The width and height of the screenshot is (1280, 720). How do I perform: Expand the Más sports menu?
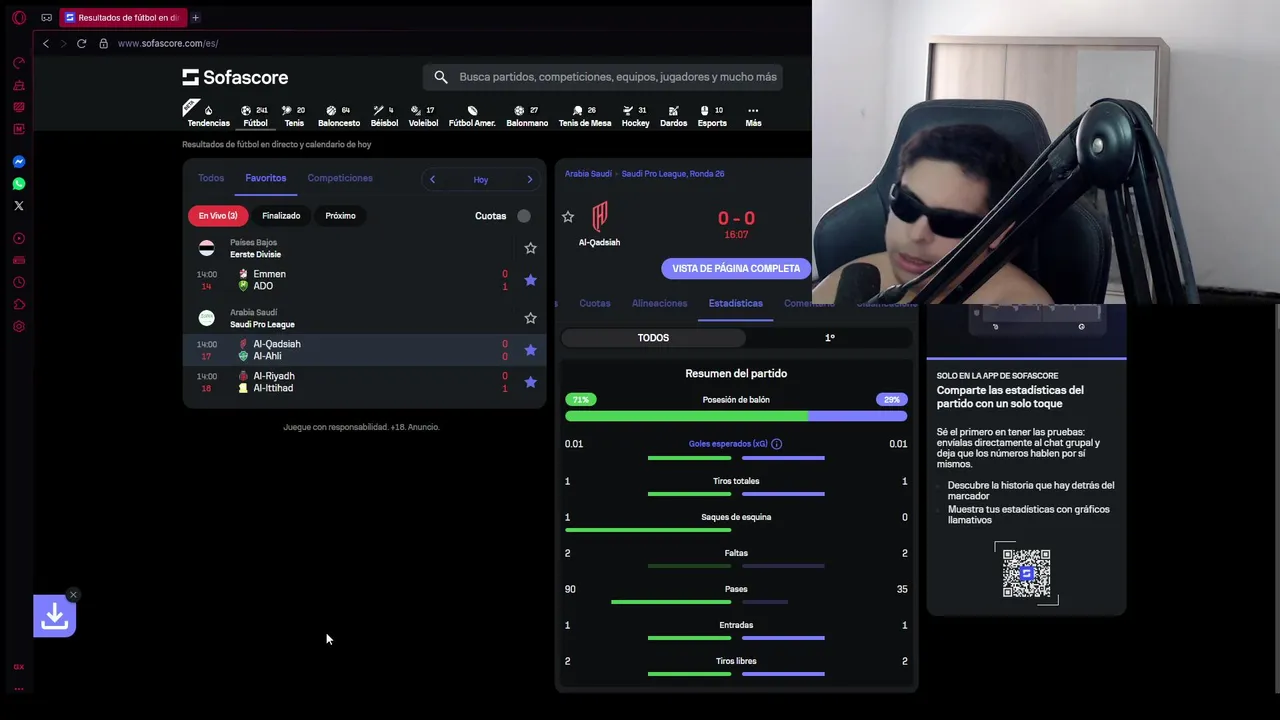(x=753, y=116)
